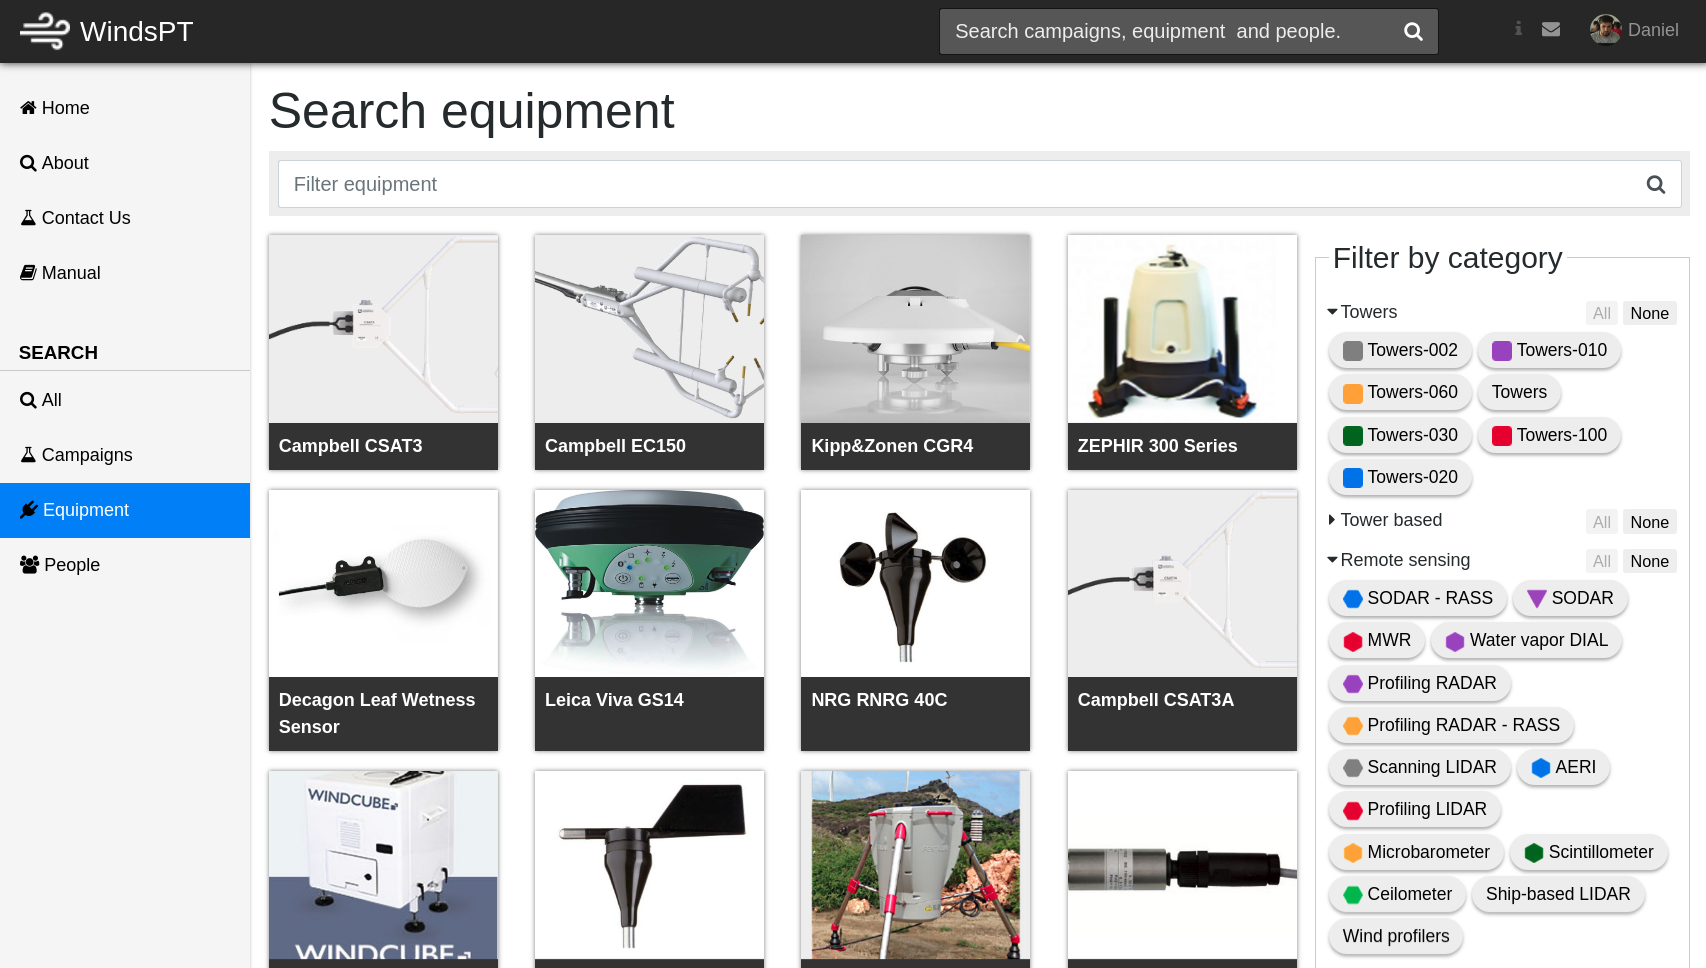The width and height of the screenshot is (1706, 968).
Task: Click the Equipment plug icon
Action: click(x=29, y=510)
